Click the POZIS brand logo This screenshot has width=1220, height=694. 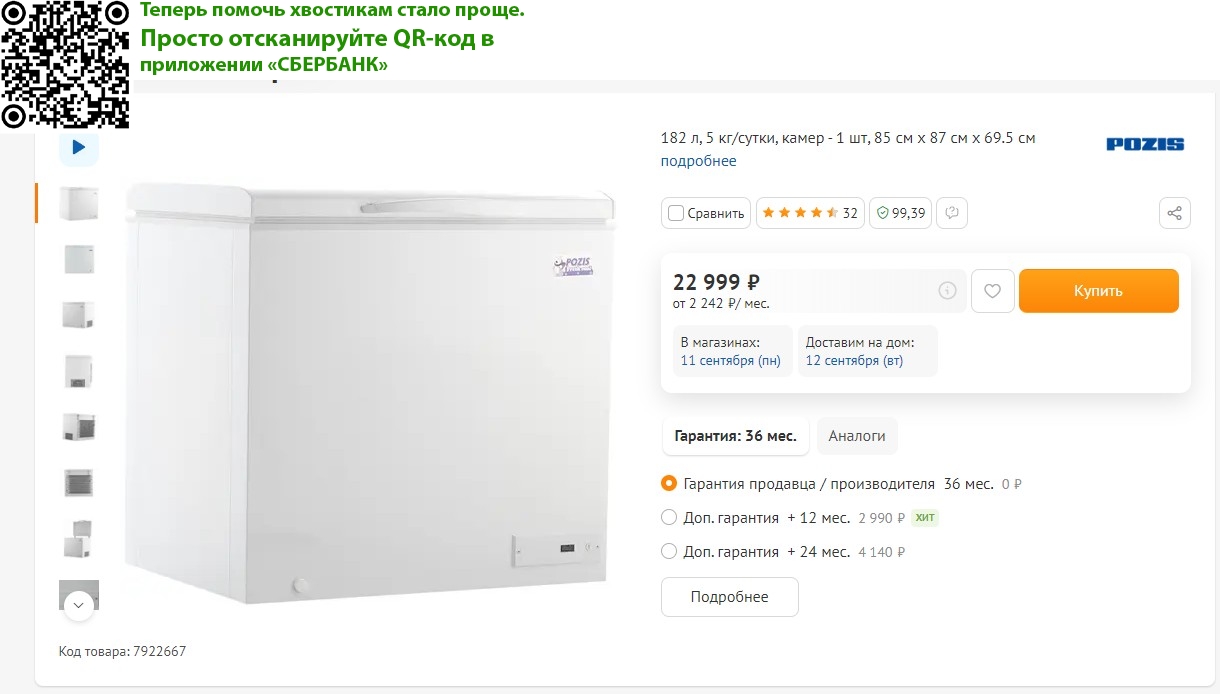(x=1145, y=144)
